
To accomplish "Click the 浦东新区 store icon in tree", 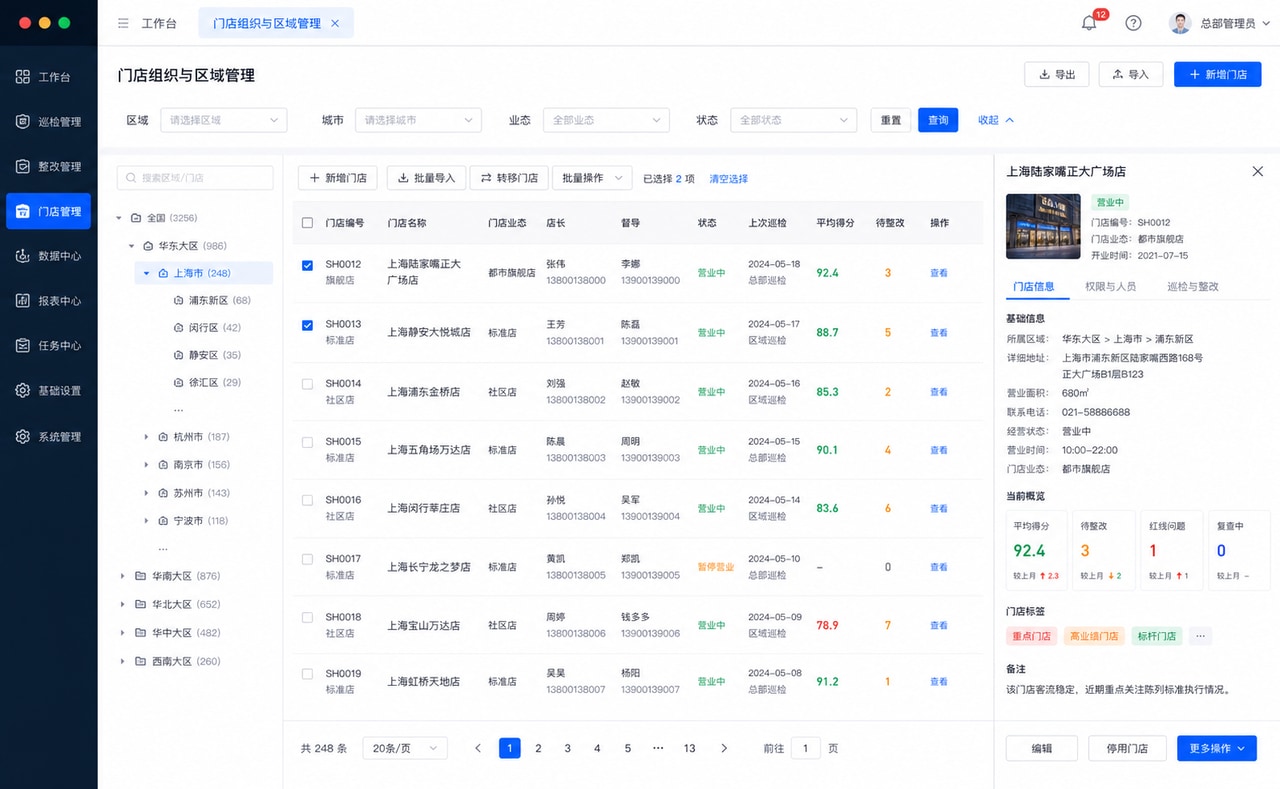I will click(x=179, y=300).
